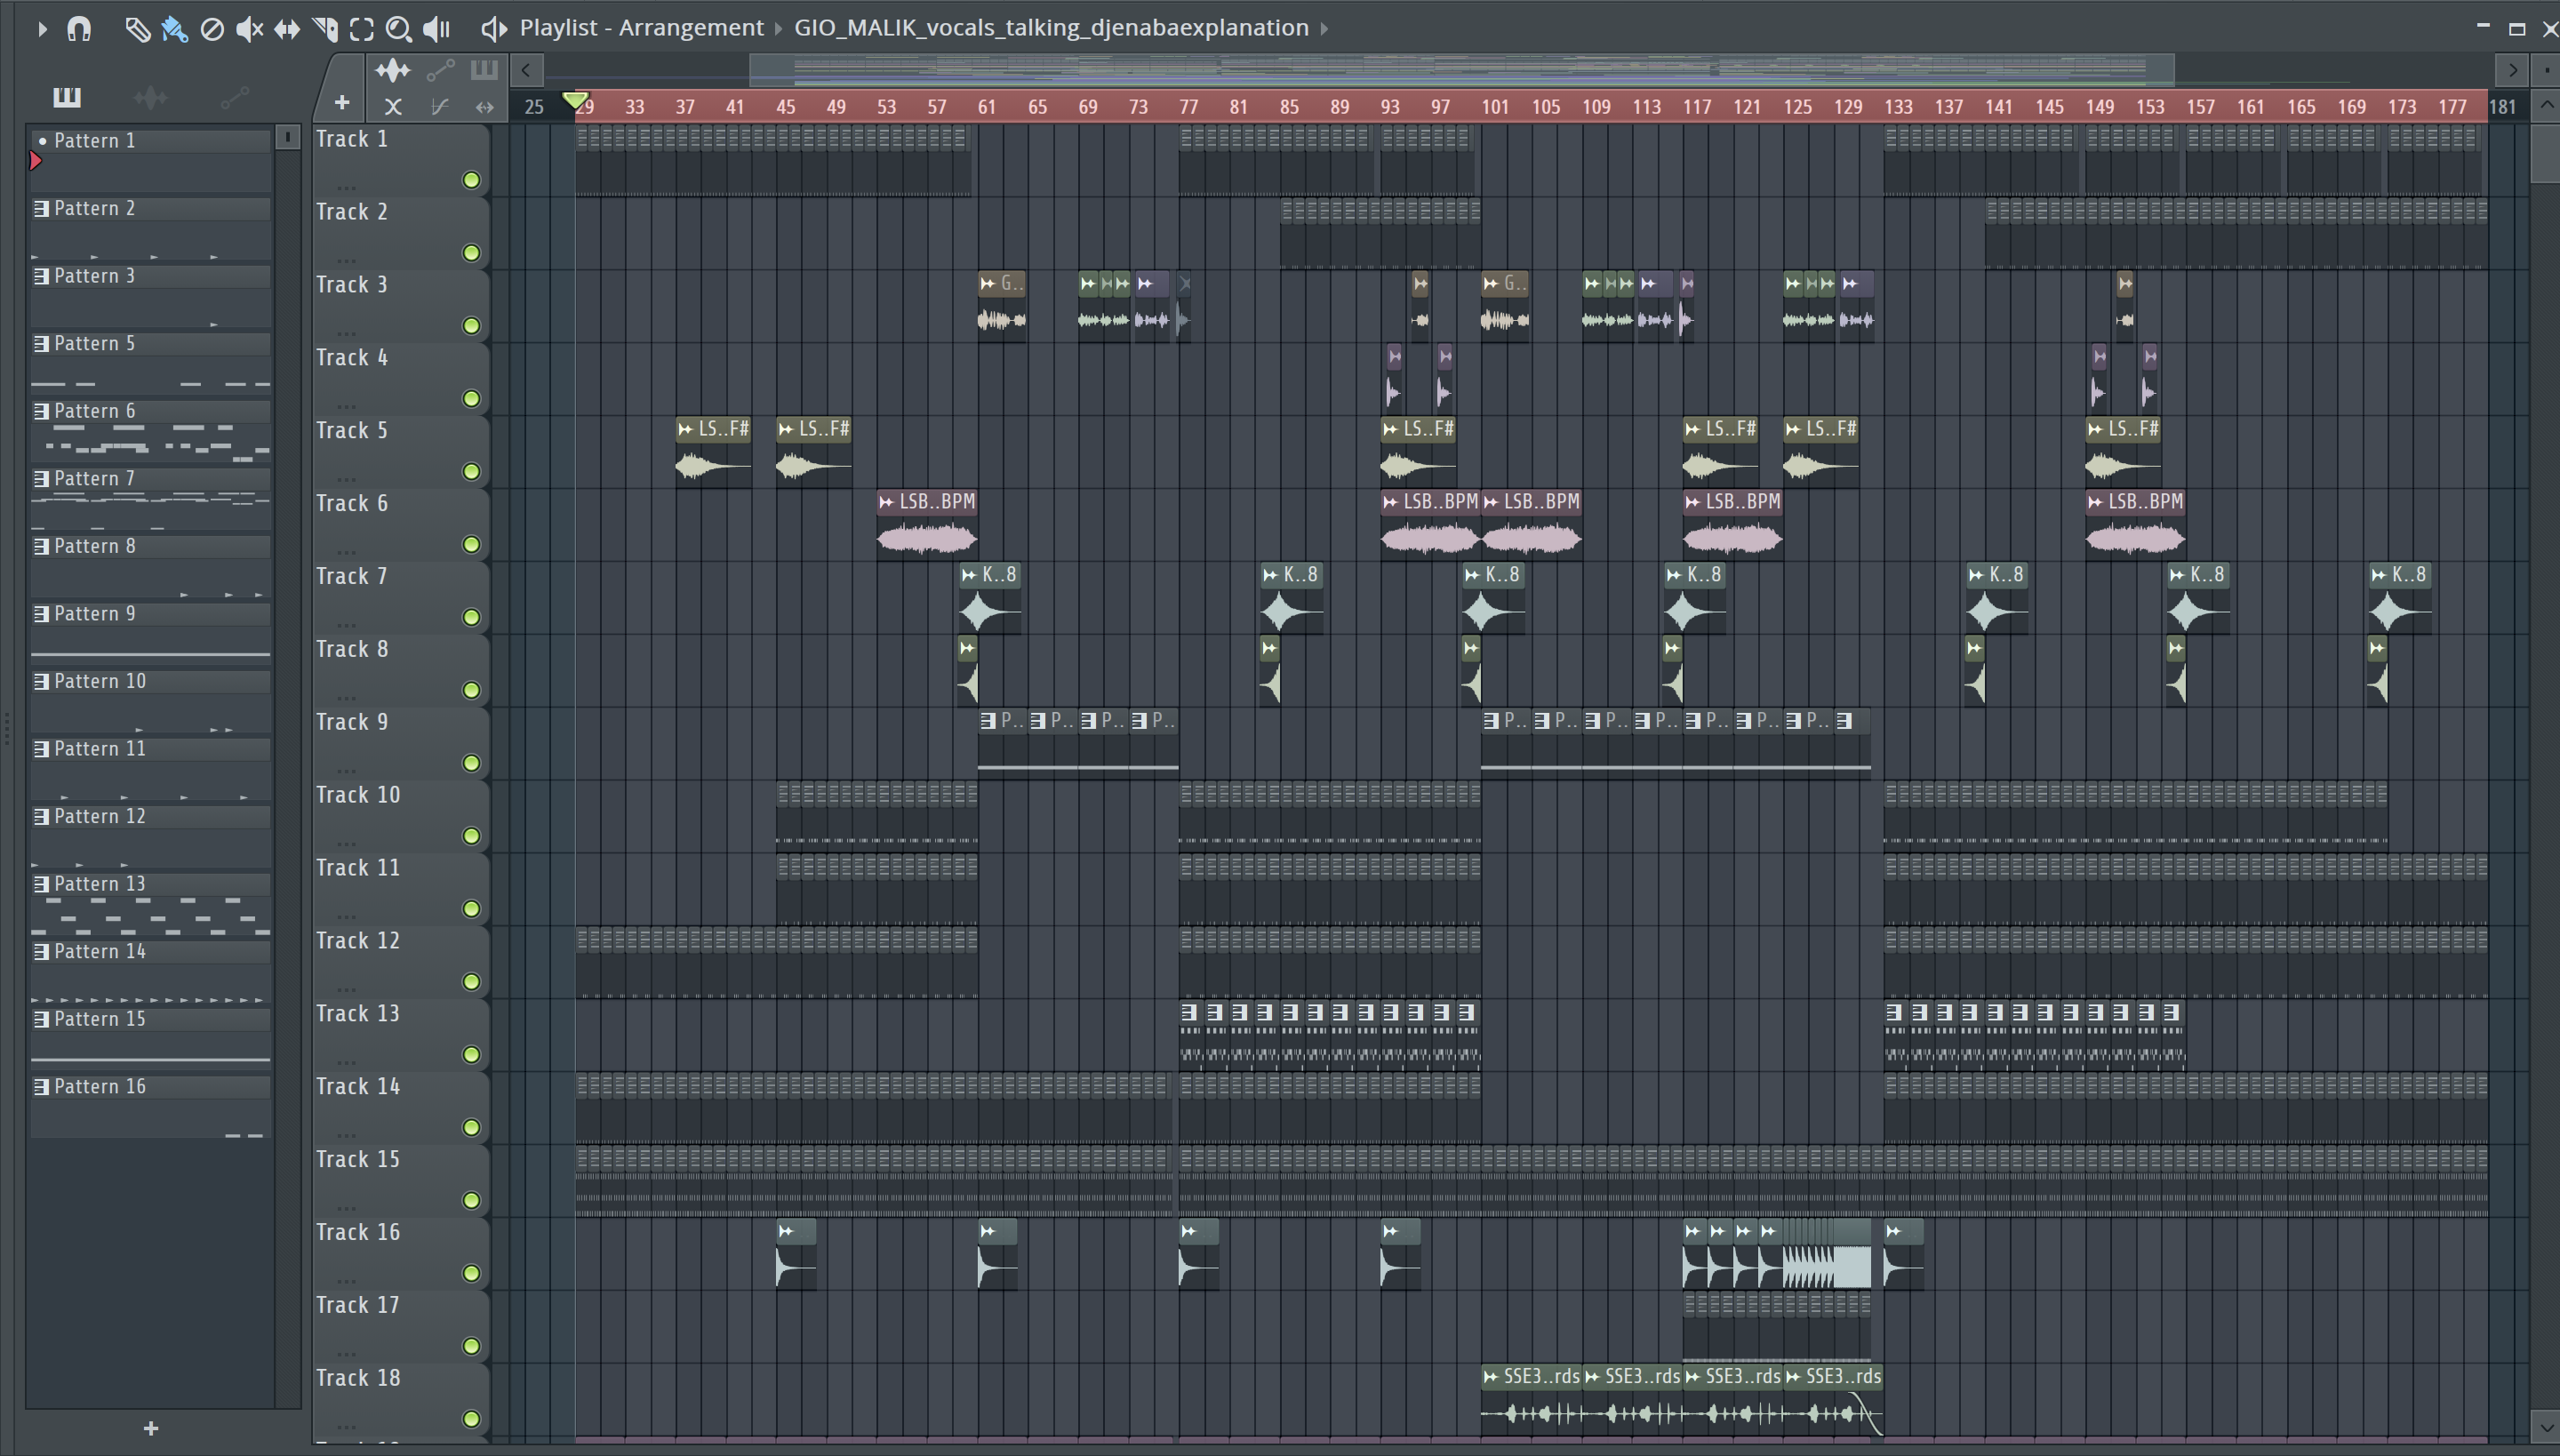
Task: Open Track 6 options dots
Action: (x=346, y=552)
